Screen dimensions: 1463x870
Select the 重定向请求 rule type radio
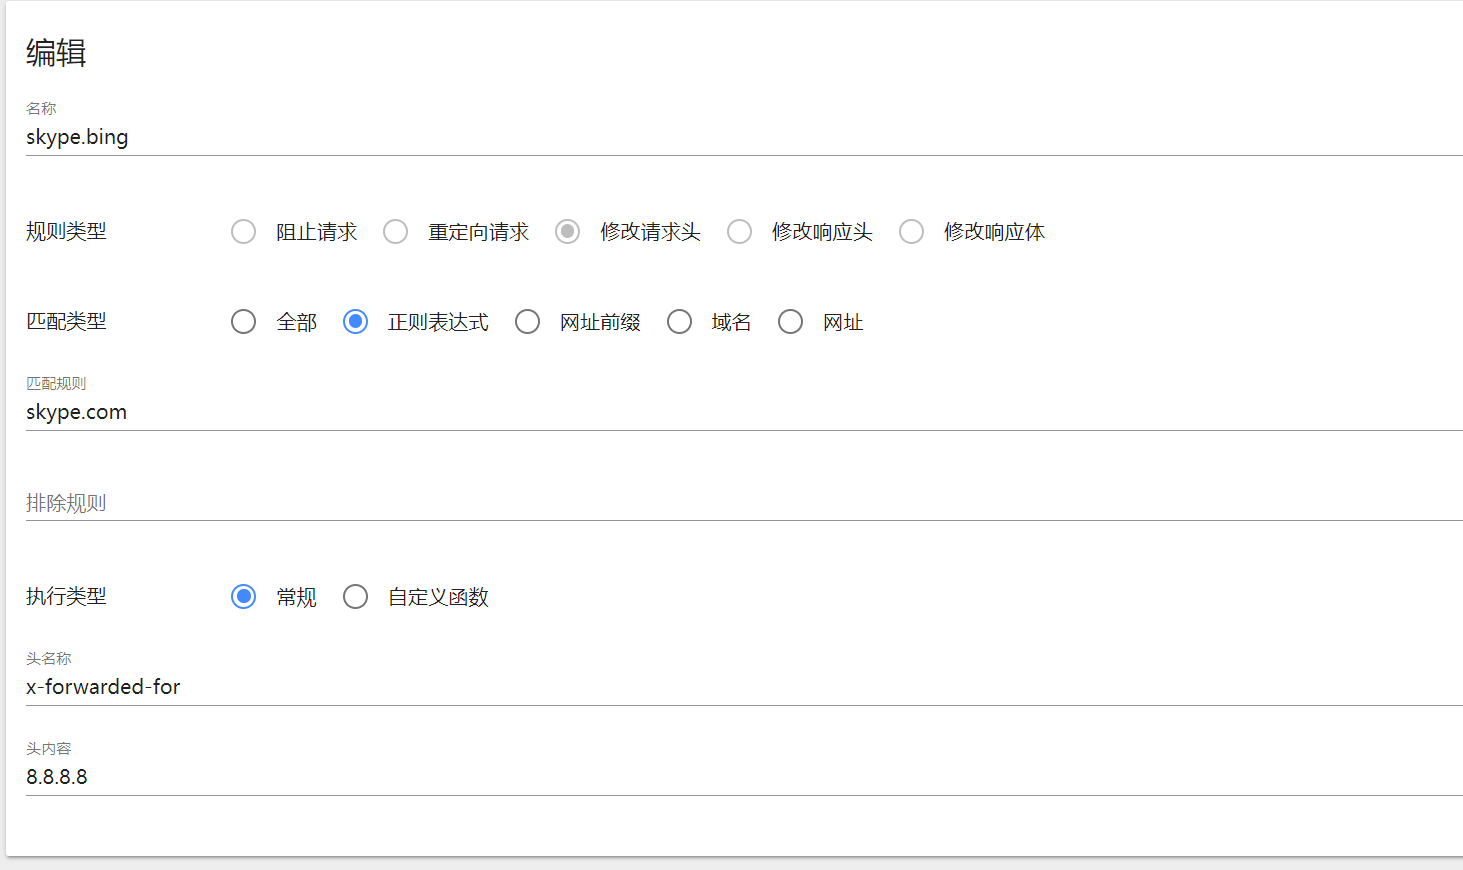(x=395, y=232)
